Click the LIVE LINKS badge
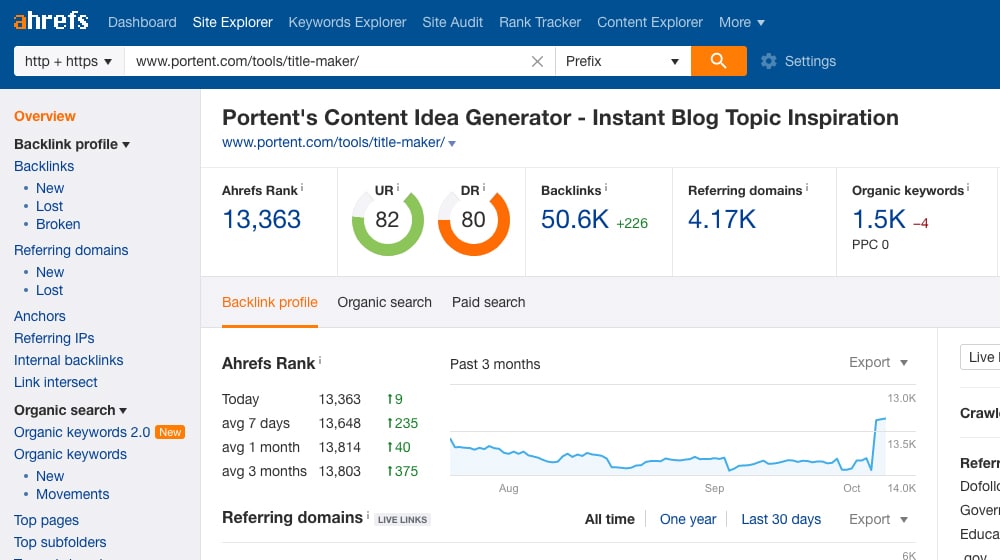1000x560 pixels. pyautogui.click(x=402, y=520)
